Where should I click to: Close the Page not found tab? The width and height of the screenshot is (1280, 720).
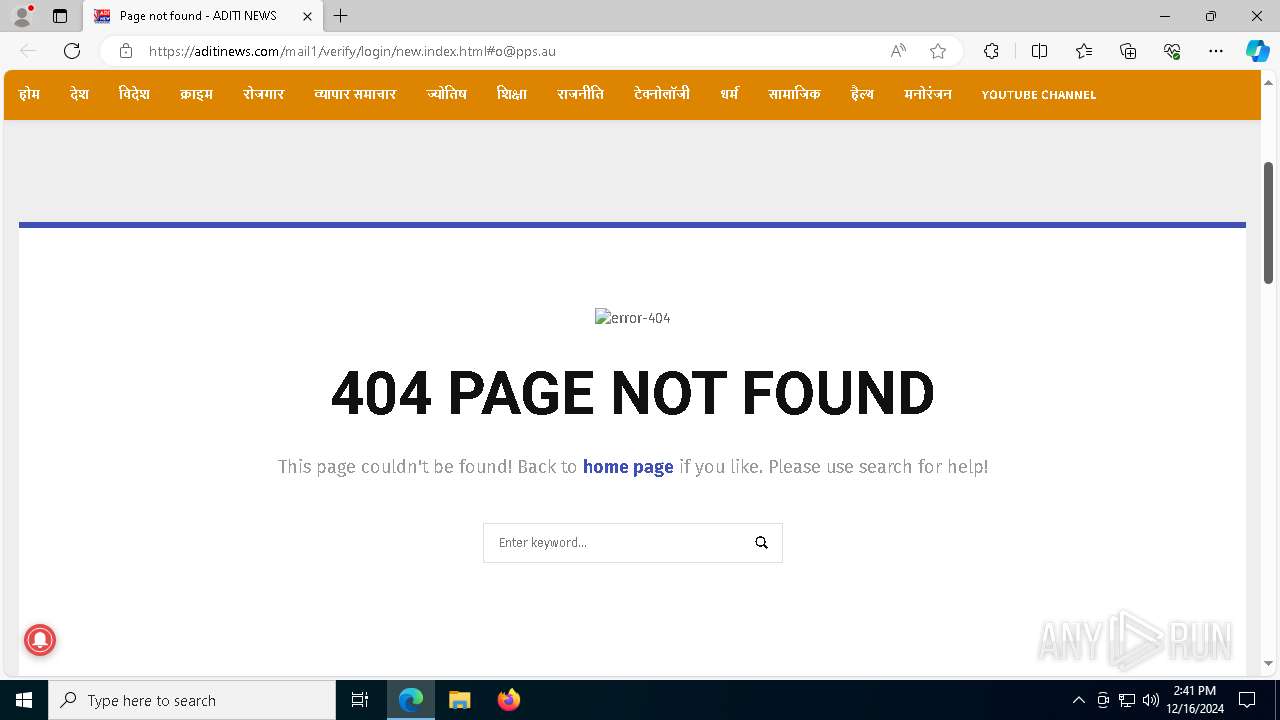[x=307, y=16]
